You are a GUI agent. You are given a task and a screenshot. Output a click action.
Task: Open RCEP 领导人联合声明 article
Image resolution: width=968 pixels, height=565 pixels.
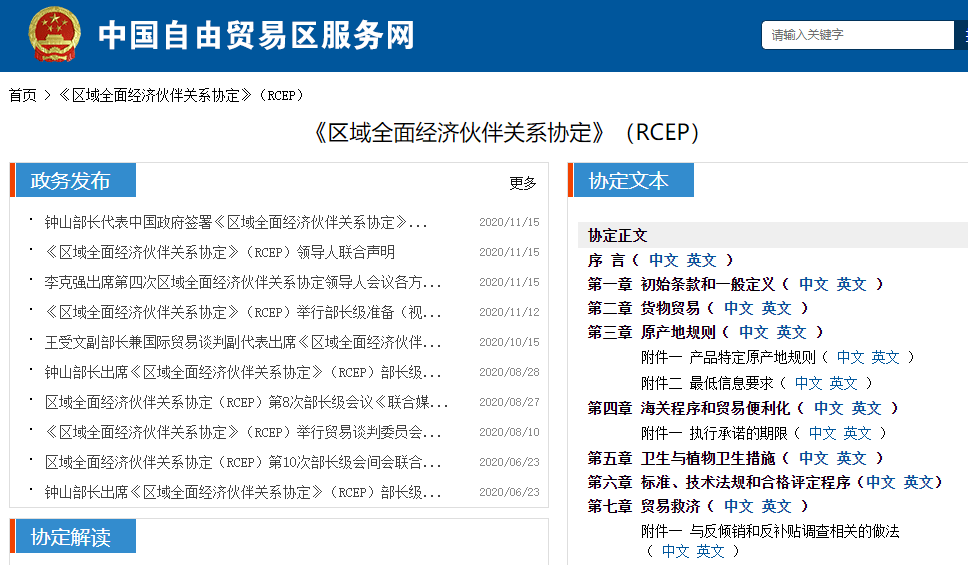pyautogui.click(x=220, y=252)
